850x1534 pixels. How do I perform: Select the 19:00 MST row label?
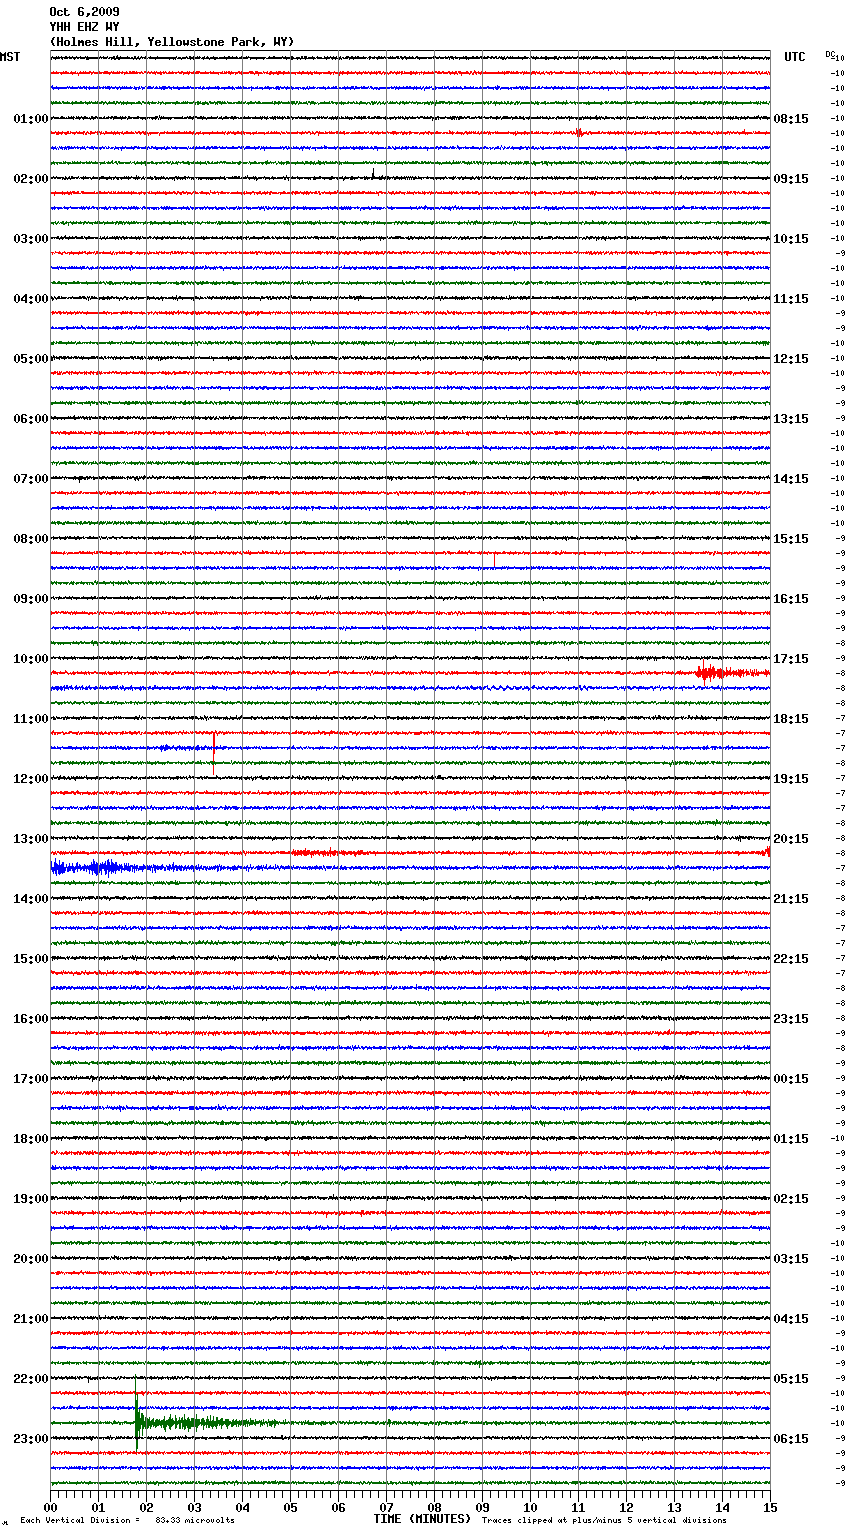pyautogui.click(x=31, y=1199)
